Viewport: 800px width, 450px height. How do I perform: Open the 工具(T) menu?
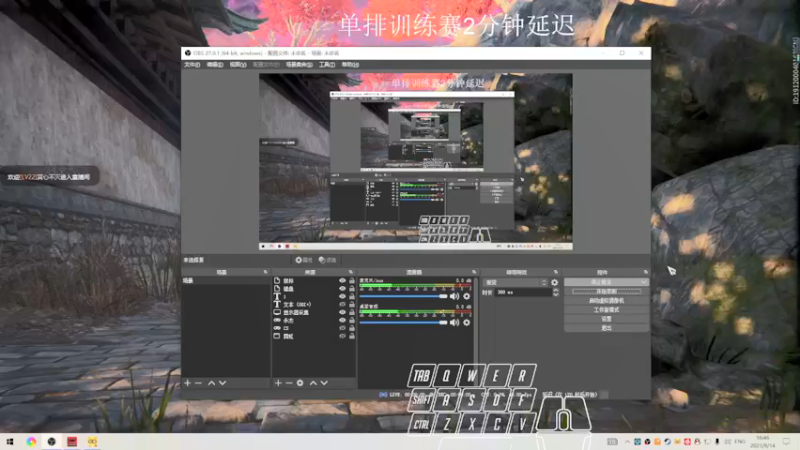327,65
